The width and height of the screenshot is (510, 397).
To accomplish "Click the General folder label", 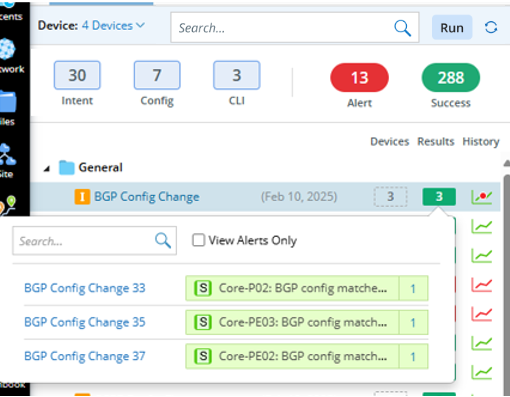I will 100,167.
